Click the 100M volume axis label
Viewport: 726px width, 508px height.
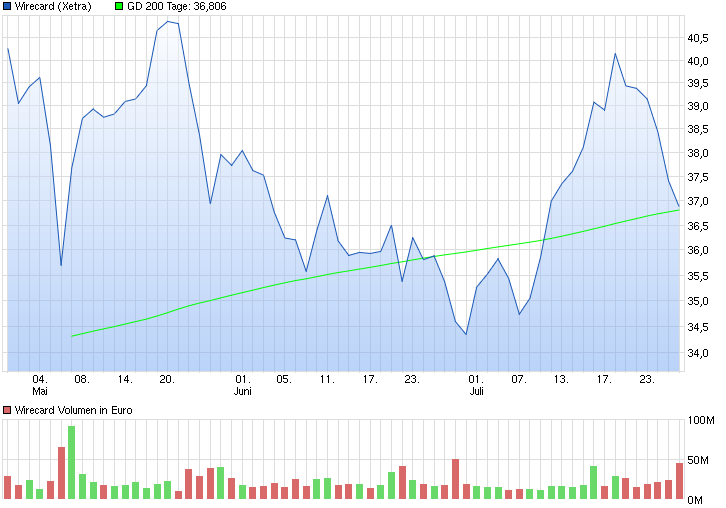tap(701, 420)
